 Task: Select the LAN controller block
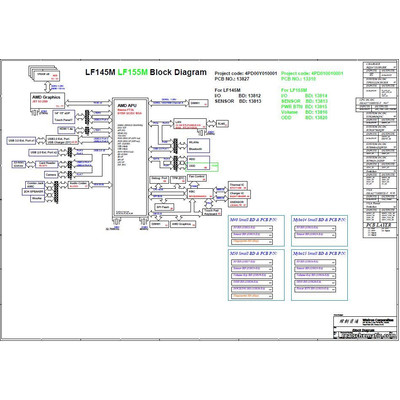point(190,124)
